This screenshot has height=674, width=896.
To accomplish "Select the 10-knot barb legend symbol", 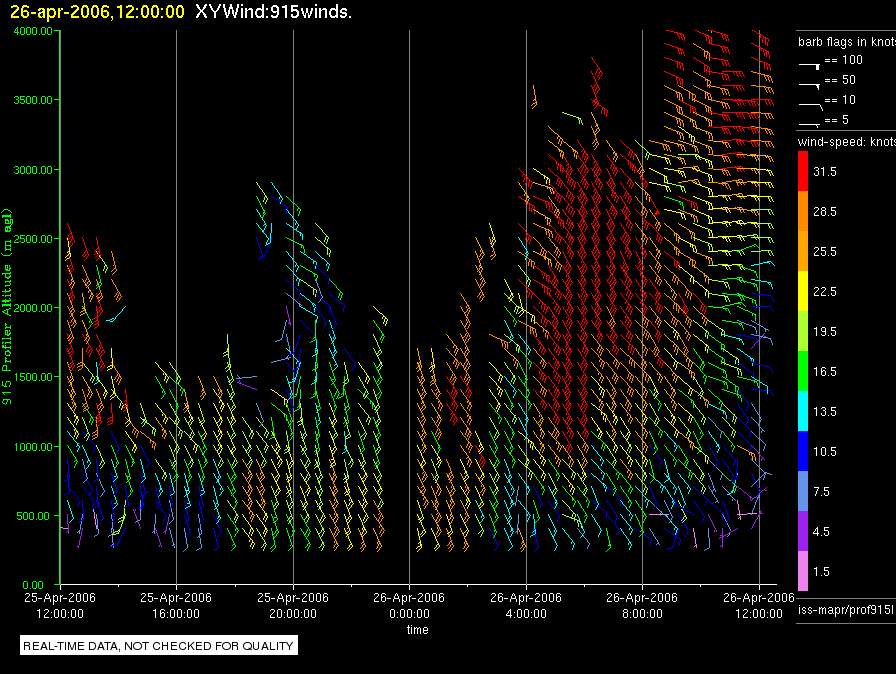I will coord(809,102).
